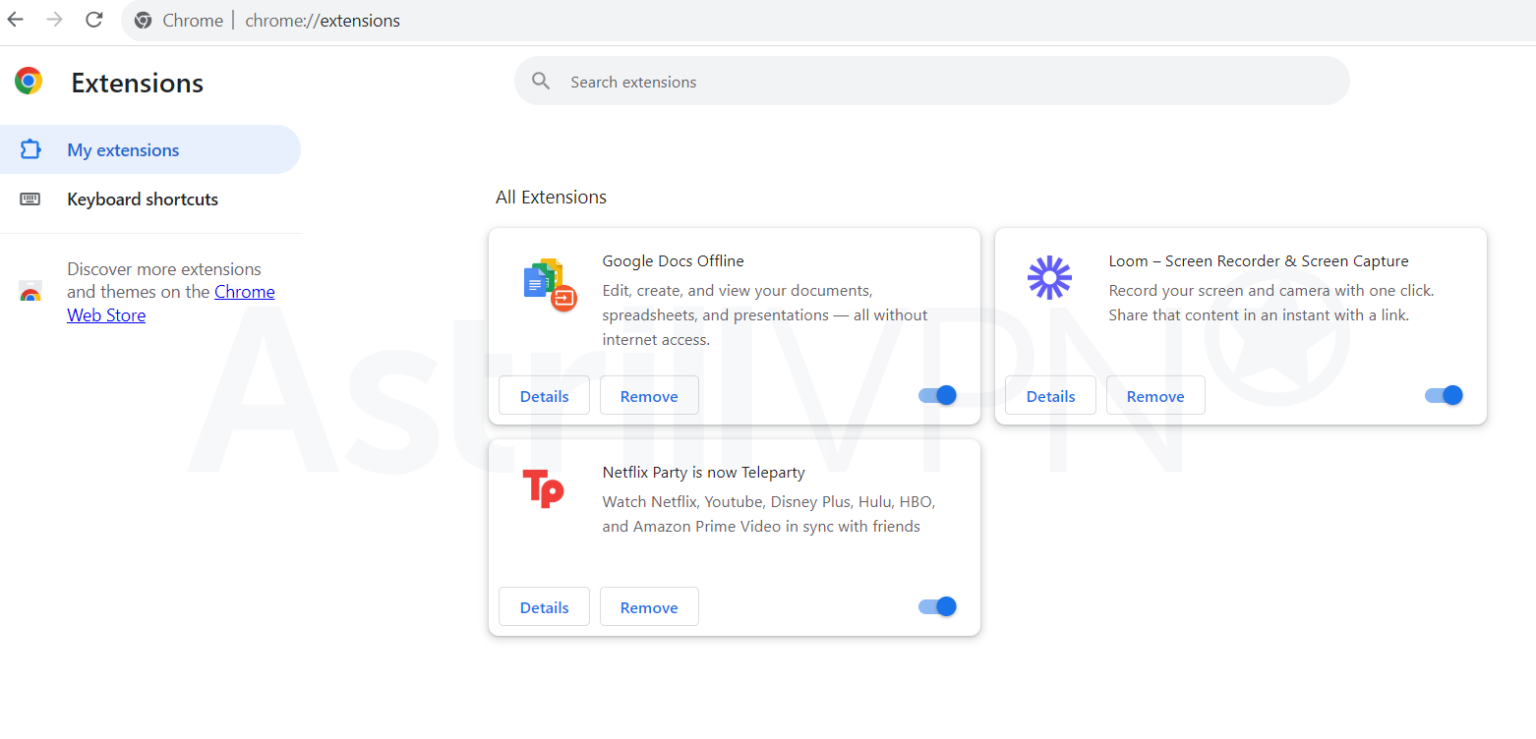Click the magnifier icon in the search bar
The width and height of the screenshot is (1536, 739).
(541, 81)
